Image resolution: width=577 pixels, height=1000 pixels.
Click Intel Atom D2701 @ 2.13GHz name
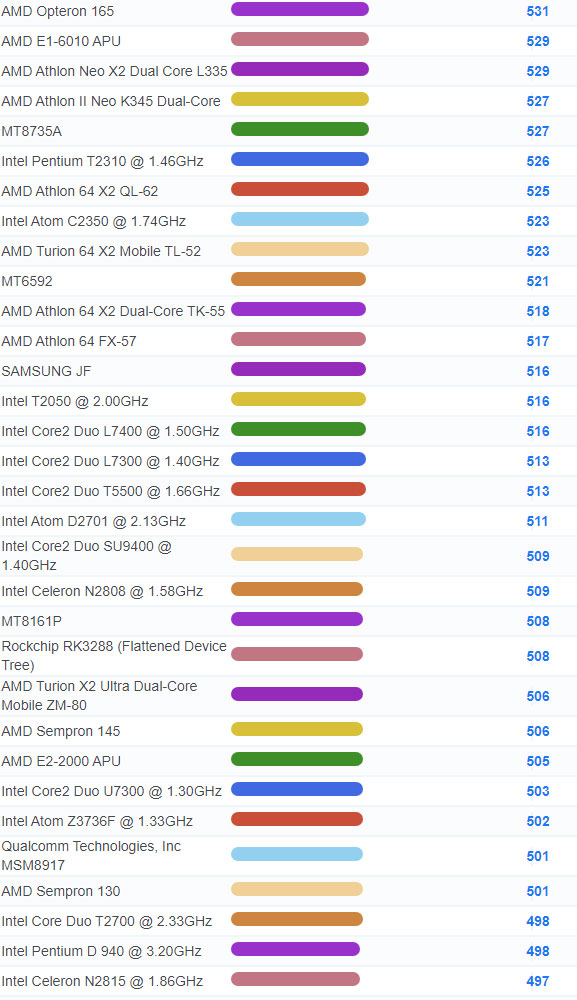tap(94, 521)
